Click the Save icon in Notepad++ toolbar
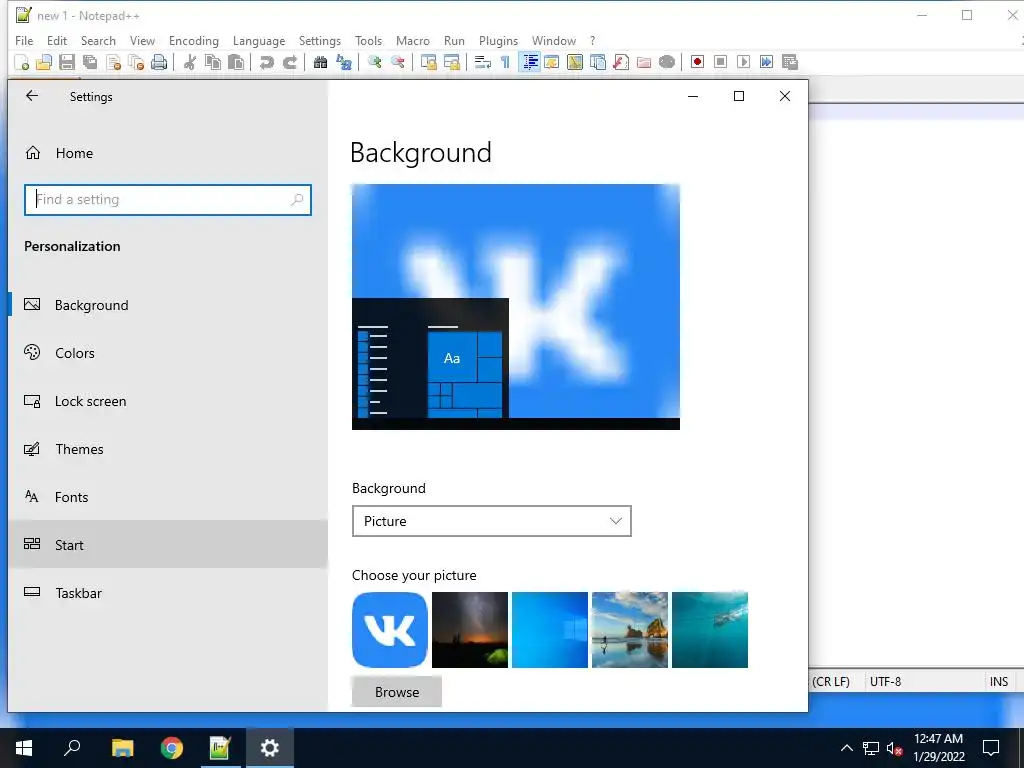 (67, 62)
